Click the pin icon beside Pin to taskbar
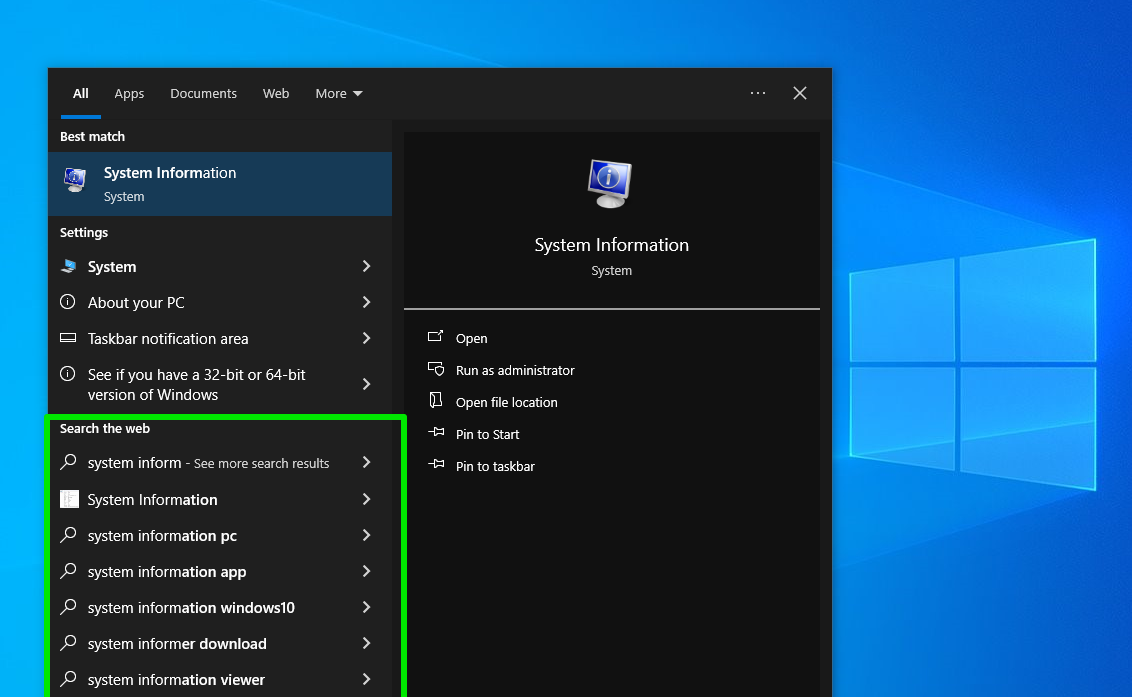 [x=436, y=464]
